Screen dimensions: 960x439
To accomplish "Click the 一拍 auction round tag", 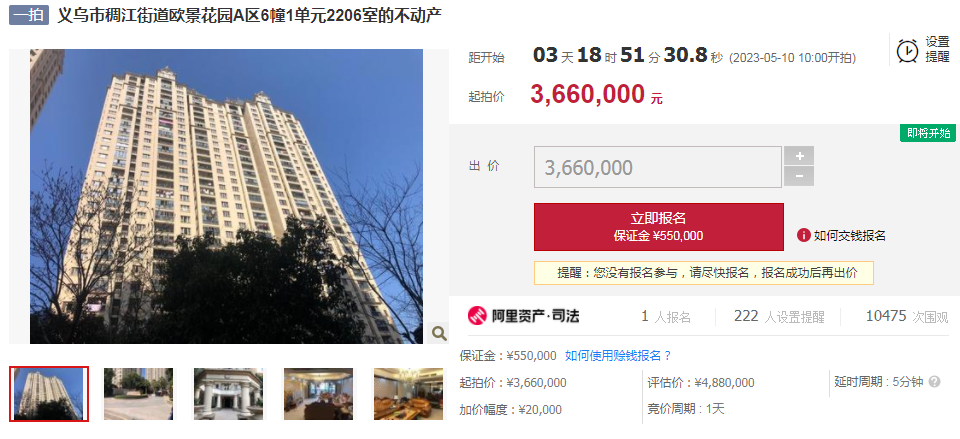I will coord(29,15).
